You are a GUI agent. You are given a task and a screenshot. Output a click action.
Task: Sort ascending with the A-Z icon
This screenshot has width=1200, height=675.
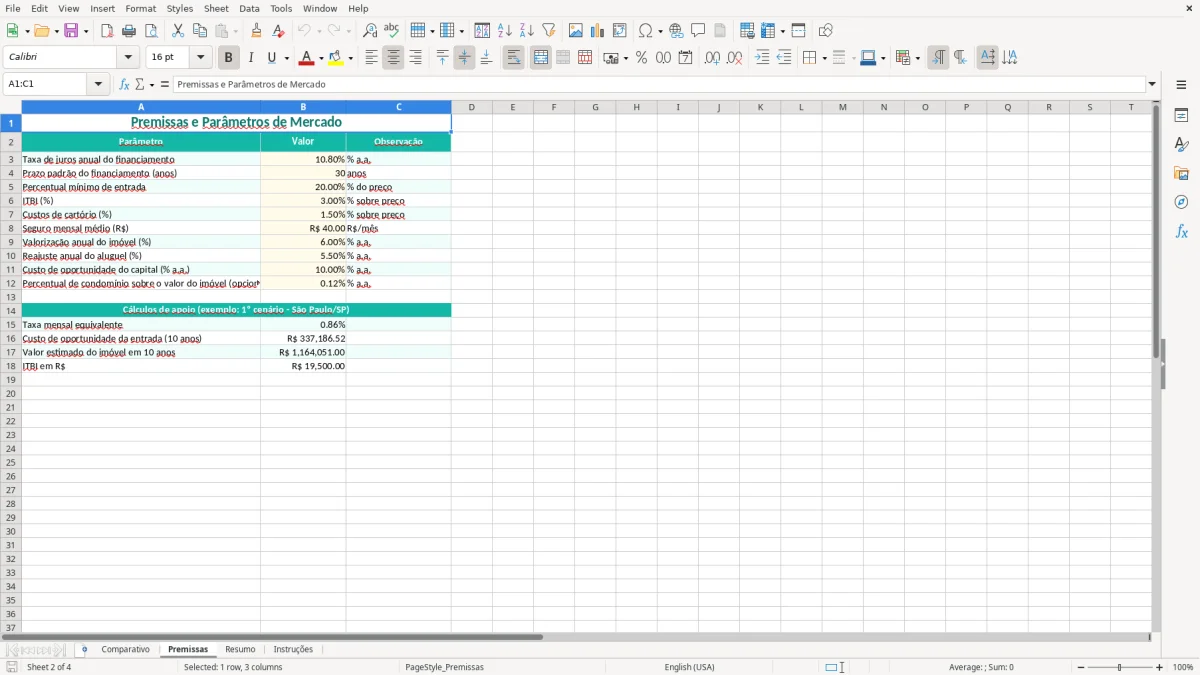click(505, 31)
